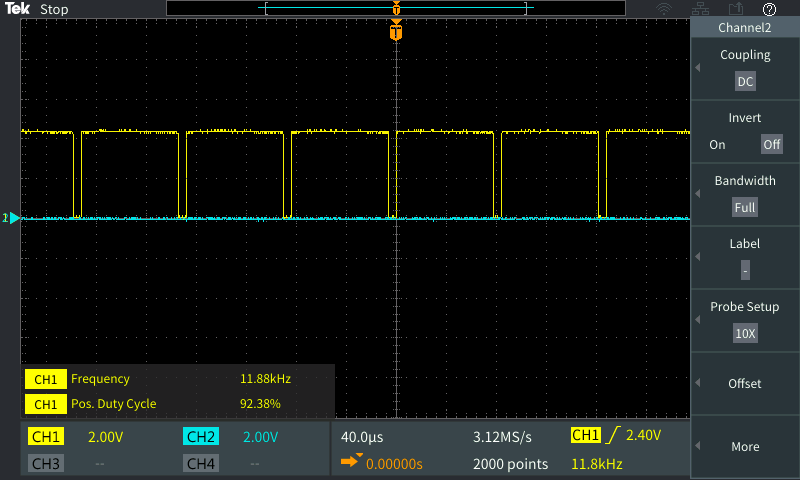Click the CH1 Pos. Duty Cycle measurement badge
The height and width of the screenshot is (480, 800).
pos(45,404)
